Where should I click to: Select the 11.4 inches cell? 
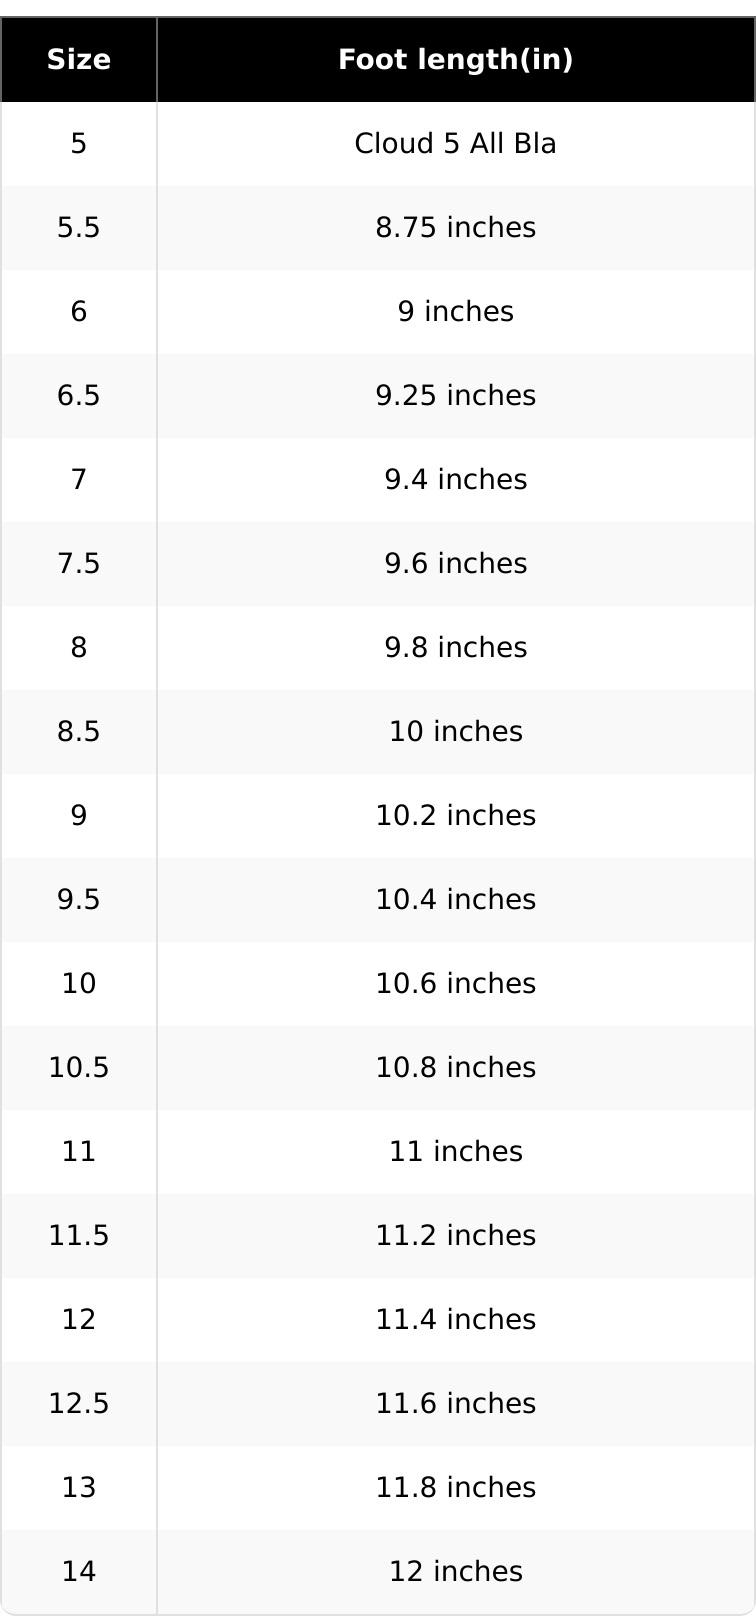click(455, 1320)
